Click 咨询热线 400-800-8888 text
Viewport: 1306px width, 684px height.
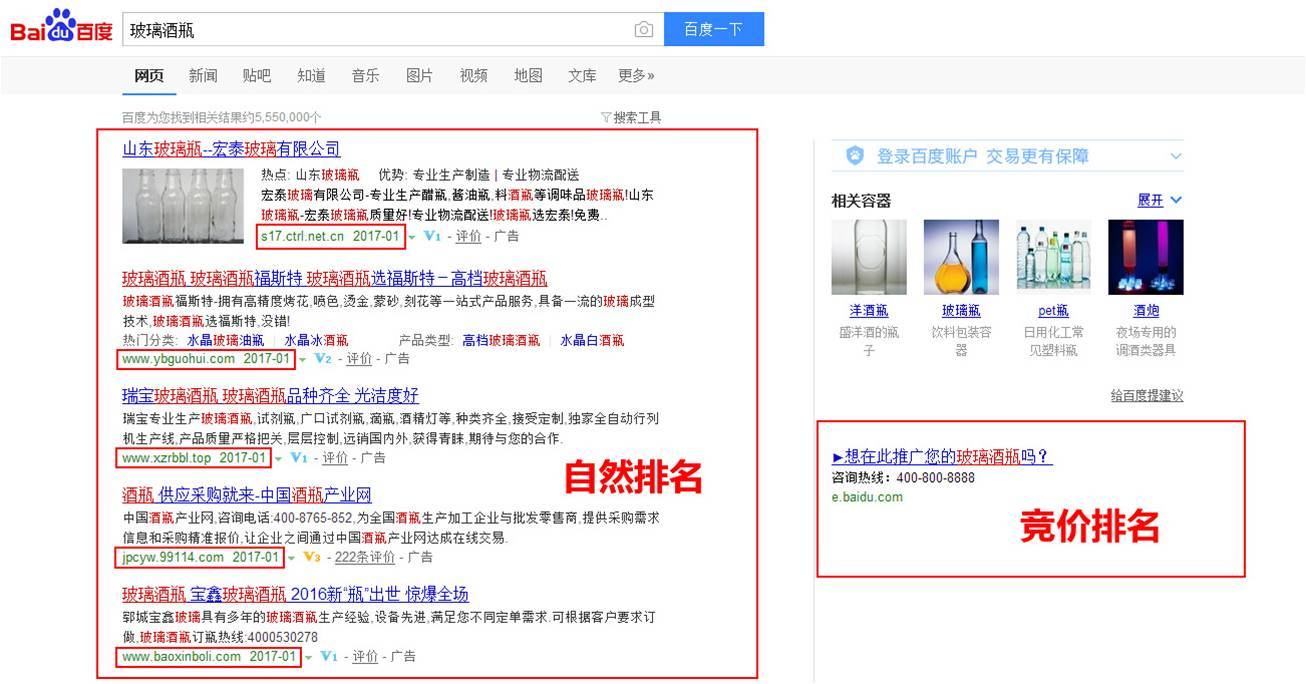[903, 478]
